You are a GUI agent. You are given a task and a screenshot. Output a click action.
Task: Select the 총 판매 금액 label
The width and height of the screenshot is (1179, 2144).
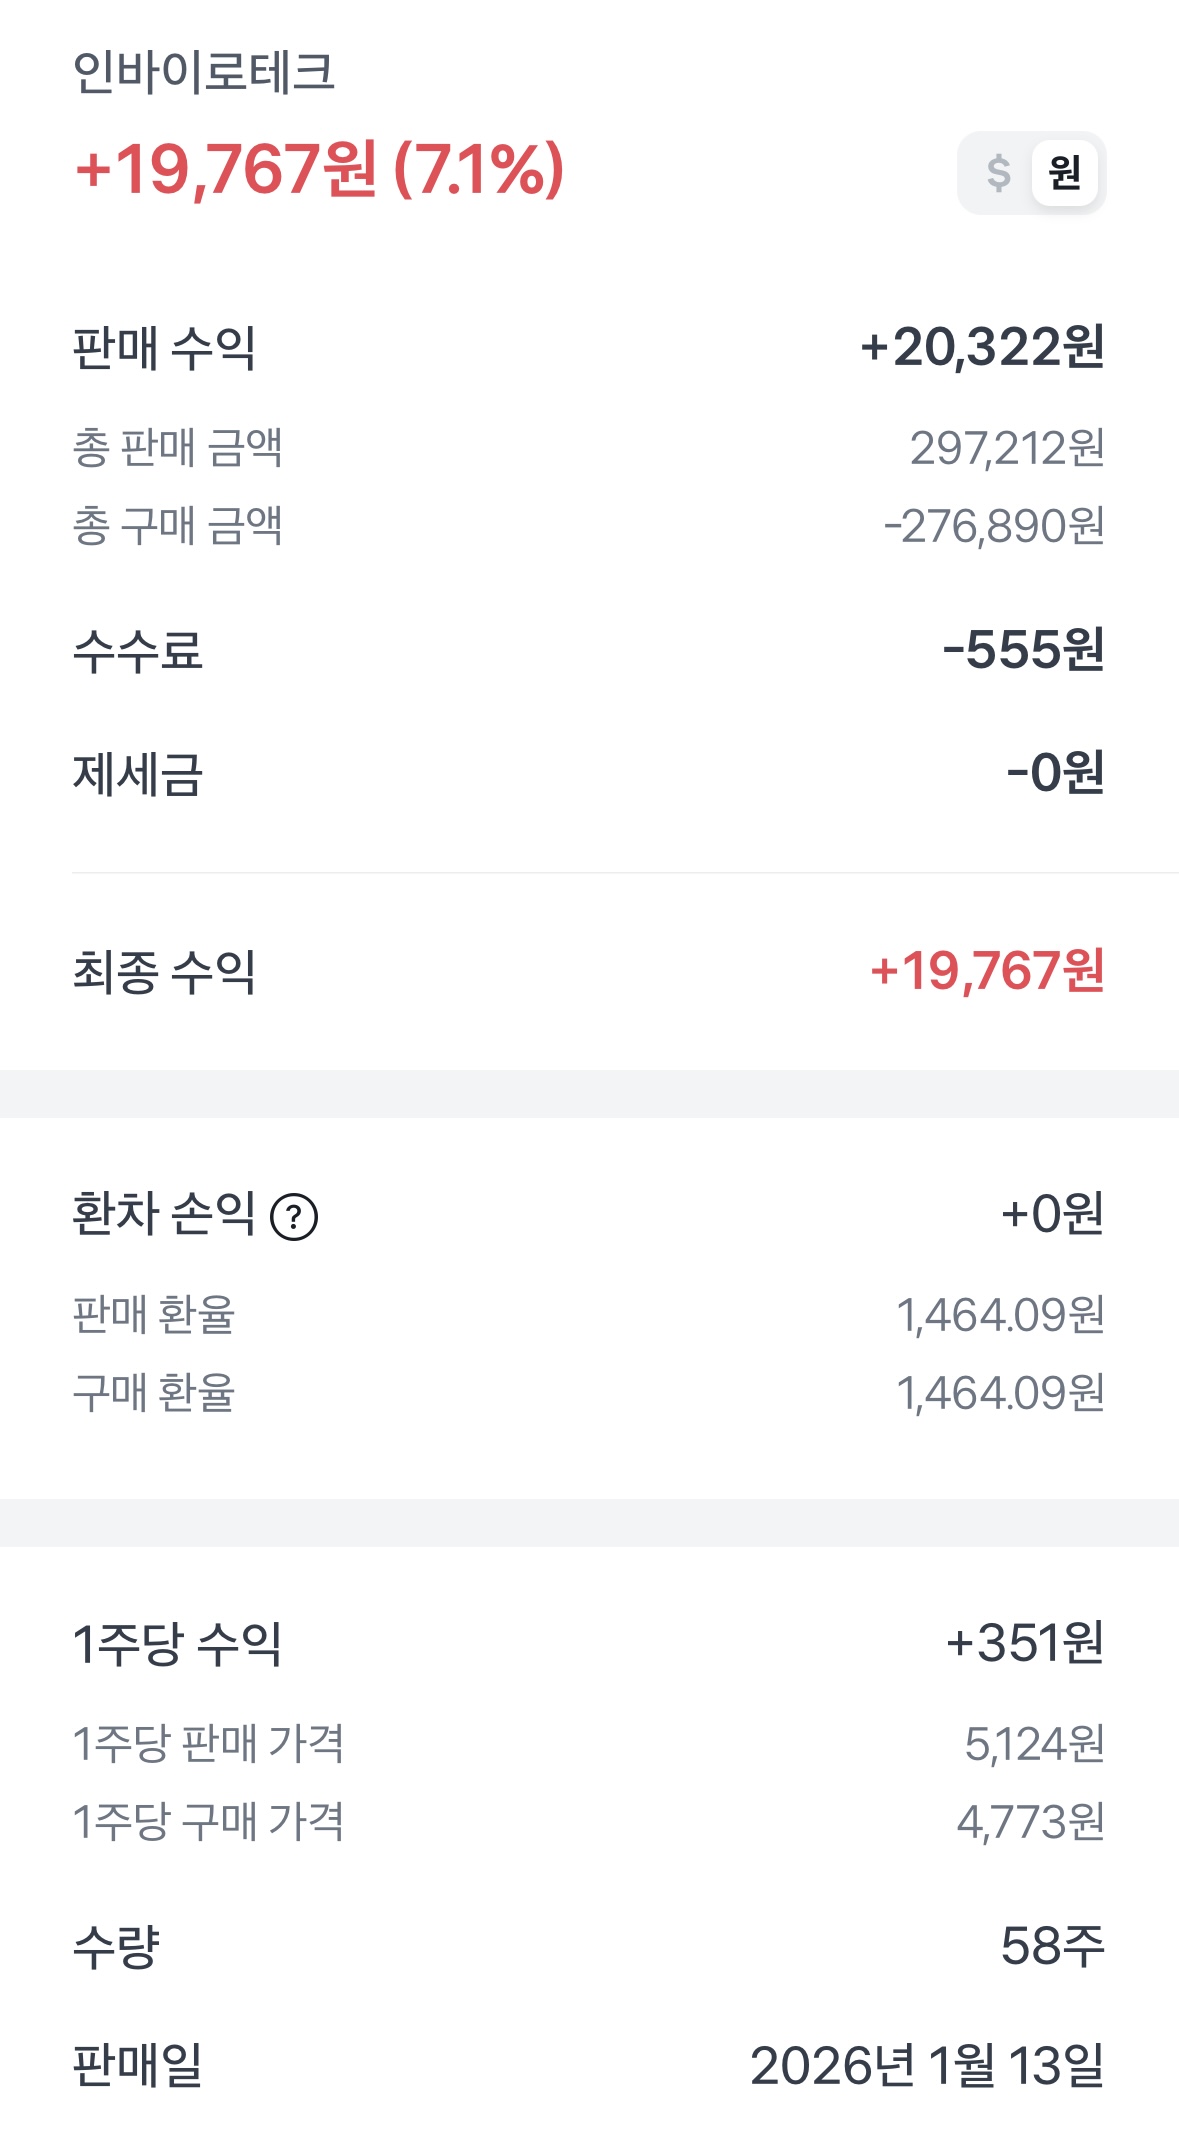[178, 448]
